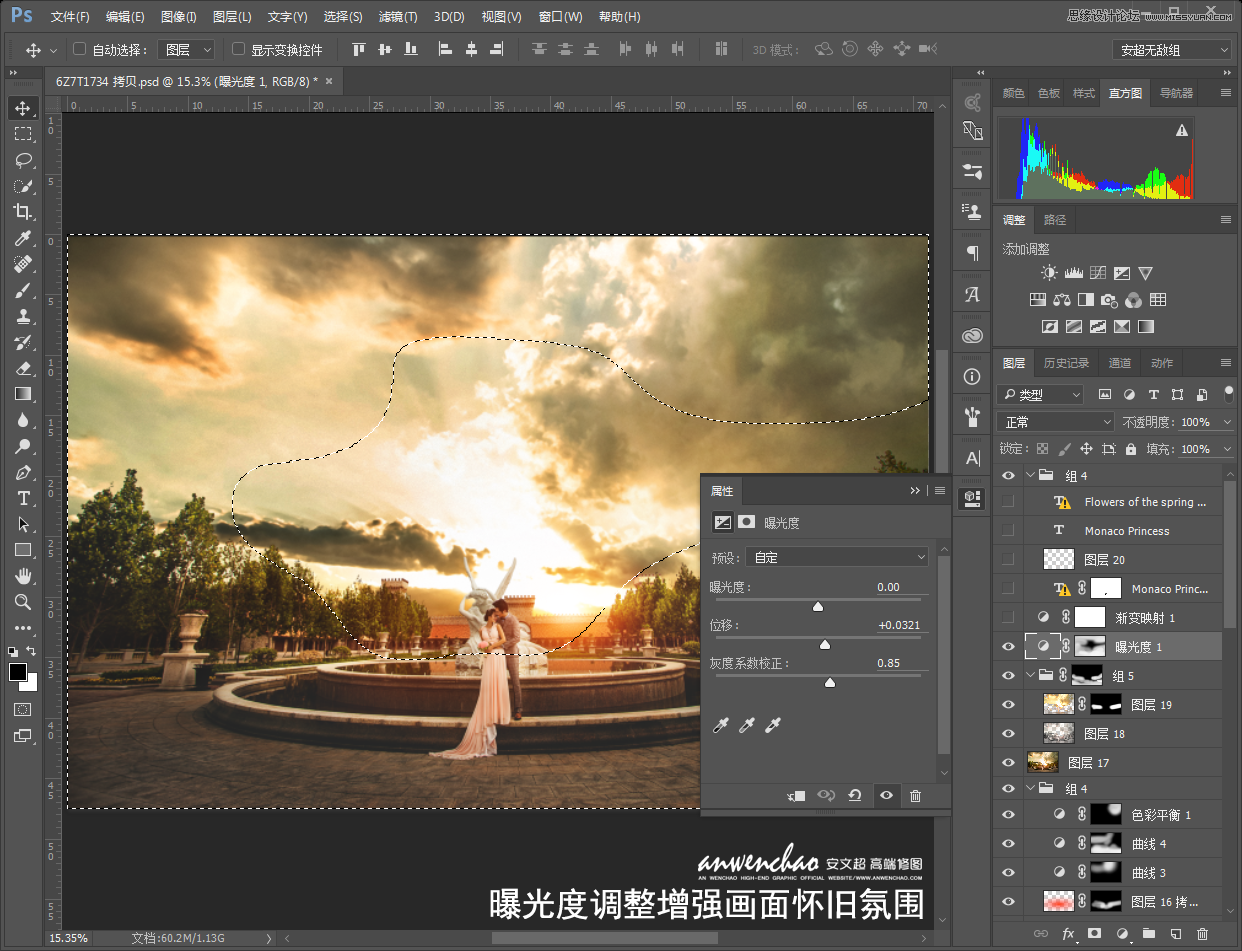Select the Spot Healing Brush tool

coord(22,264)
